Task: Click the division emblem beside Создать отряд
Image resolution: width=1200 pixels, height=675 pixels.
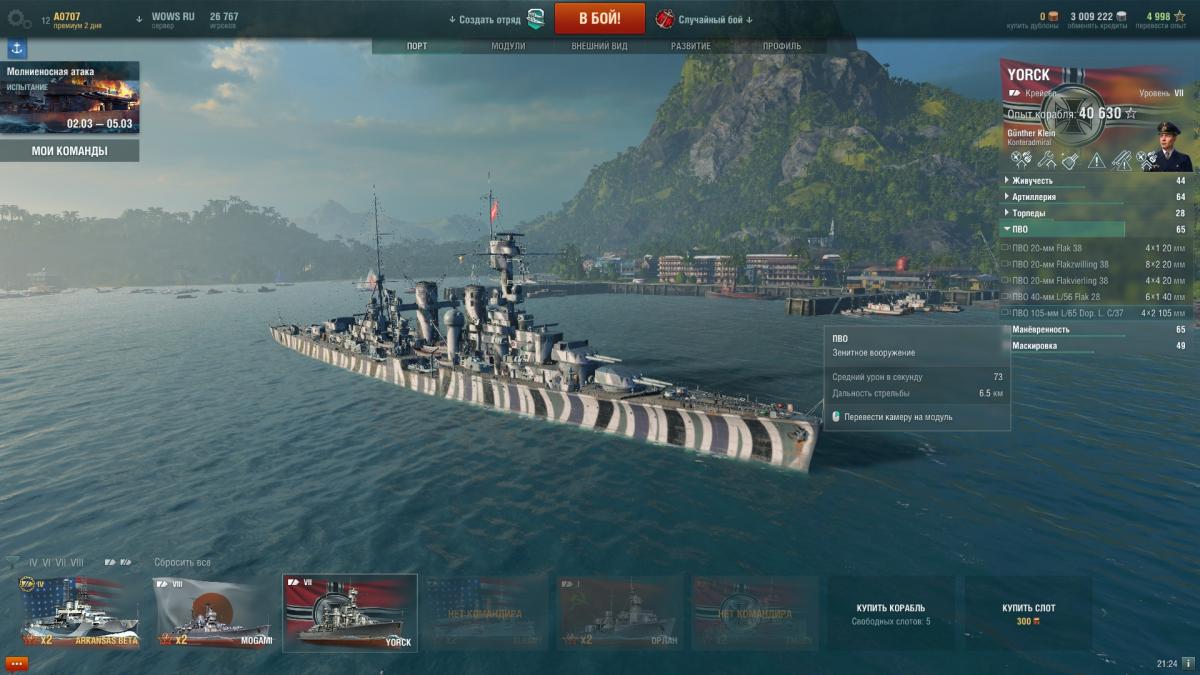Action: click(x=536, y=18)
